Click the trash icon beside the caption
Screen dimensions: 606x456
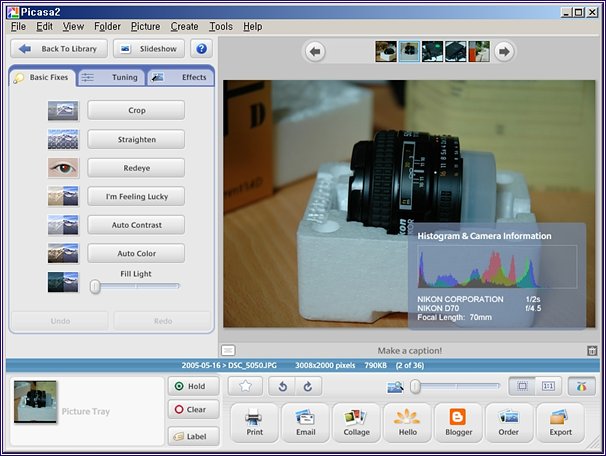(x=592, y=351)
